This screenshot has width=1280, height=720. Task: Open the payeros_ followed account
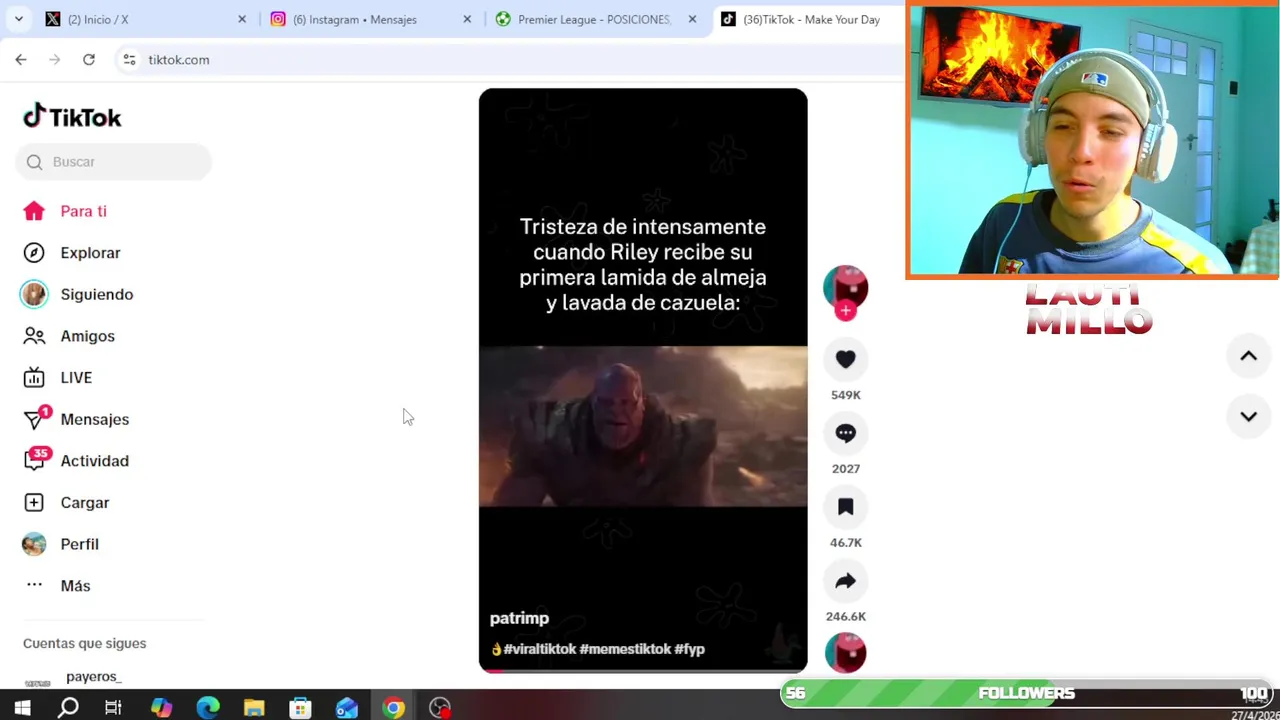(93, 677)
